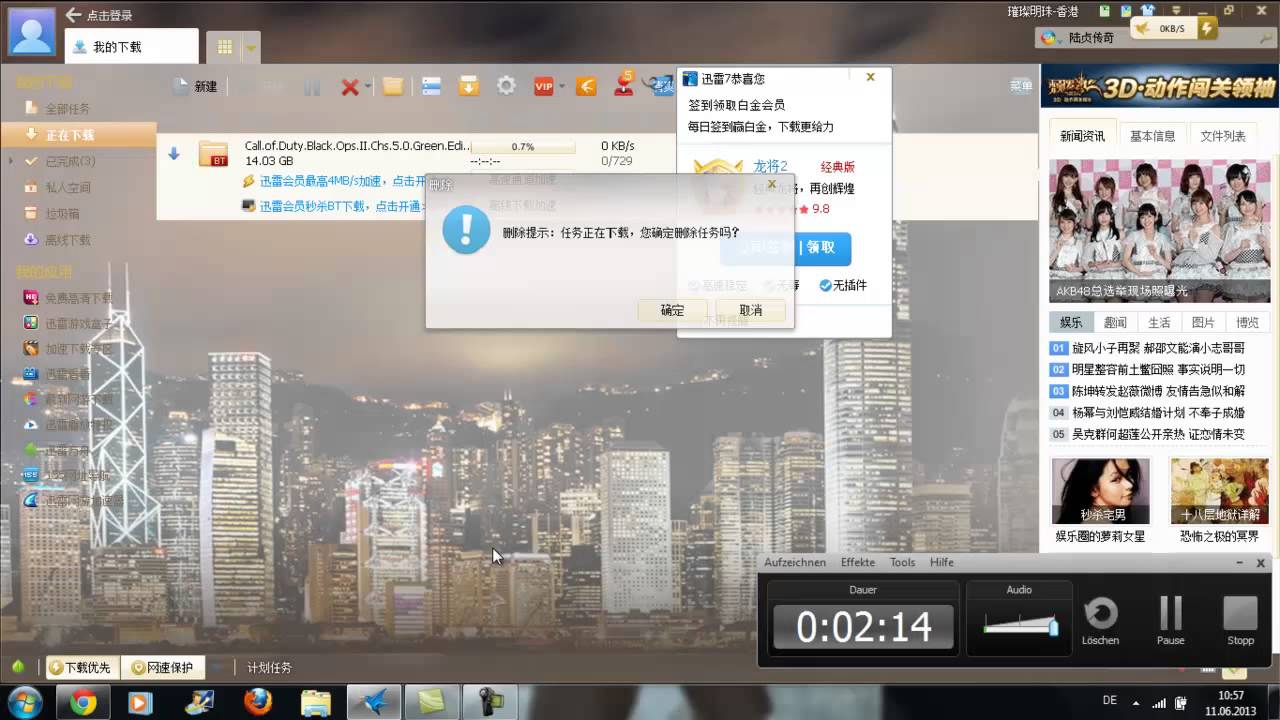Open headline 陈坤转发赵薇微博 友情告急似和解

(x=1158, y=391)
